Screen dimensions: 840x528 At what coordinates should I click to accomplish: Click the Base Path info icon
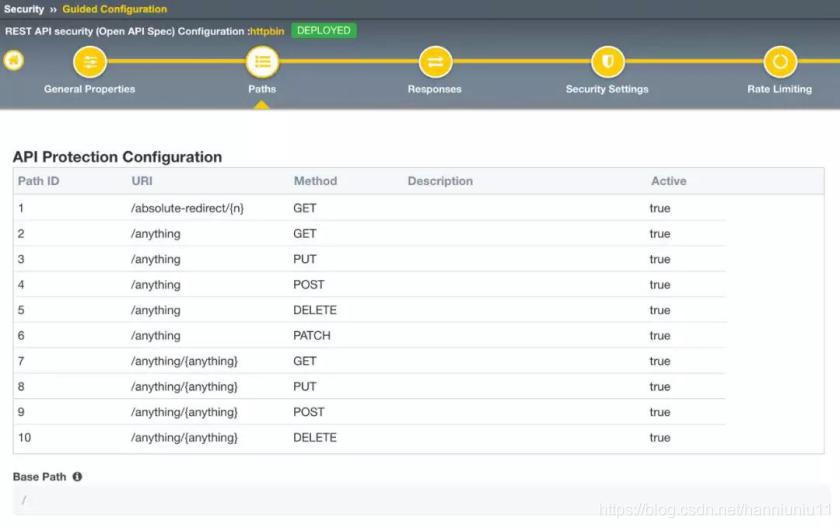coord(77,477)
